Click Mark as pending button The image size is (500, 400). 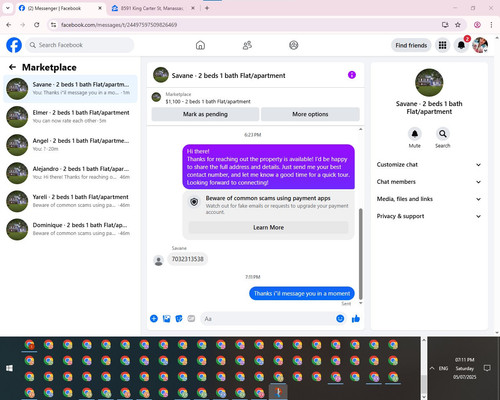pyautogui.click(x=205, y=114)
